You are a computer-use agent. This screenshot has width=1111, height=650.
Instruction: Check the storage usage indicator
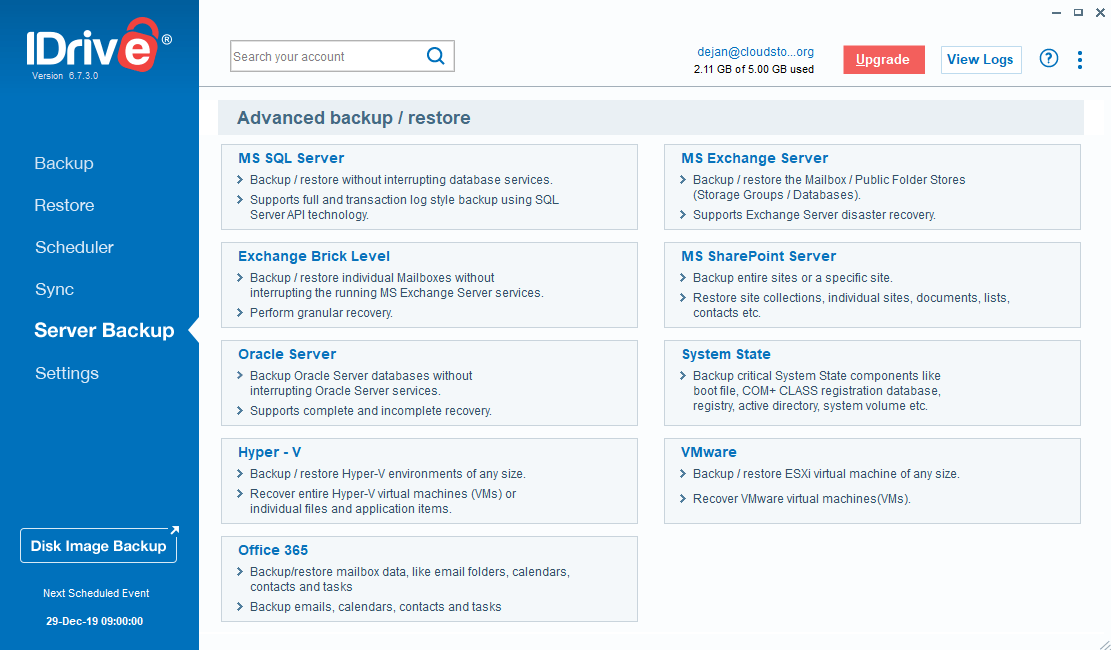pos(756,71)
